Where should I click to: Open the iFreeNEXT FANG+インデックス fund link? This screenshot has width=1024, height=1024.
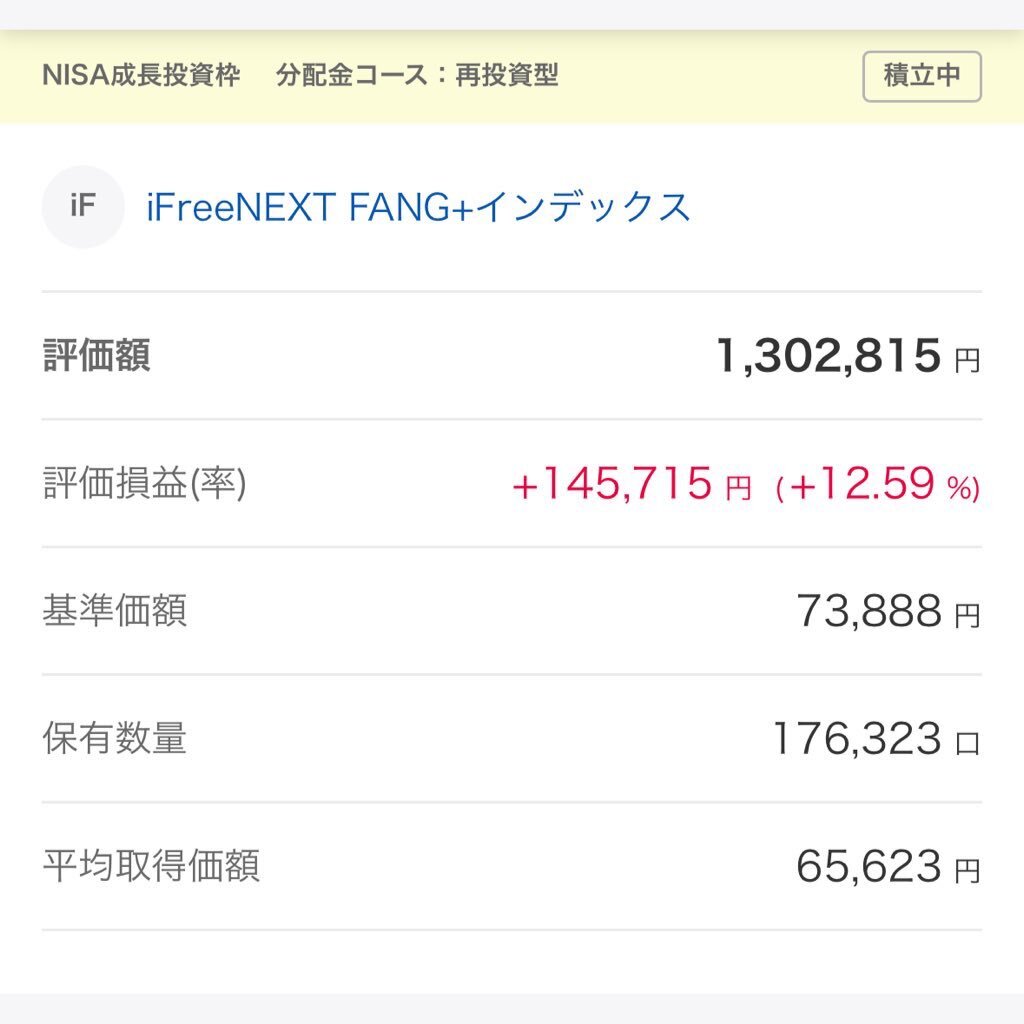[x=418, y=207]
